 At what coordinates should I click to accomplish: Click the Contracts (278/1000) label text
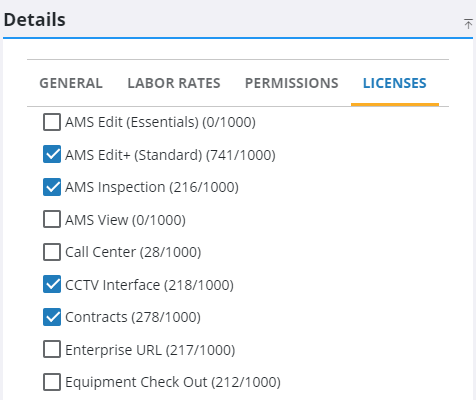(x=133, y=317)
